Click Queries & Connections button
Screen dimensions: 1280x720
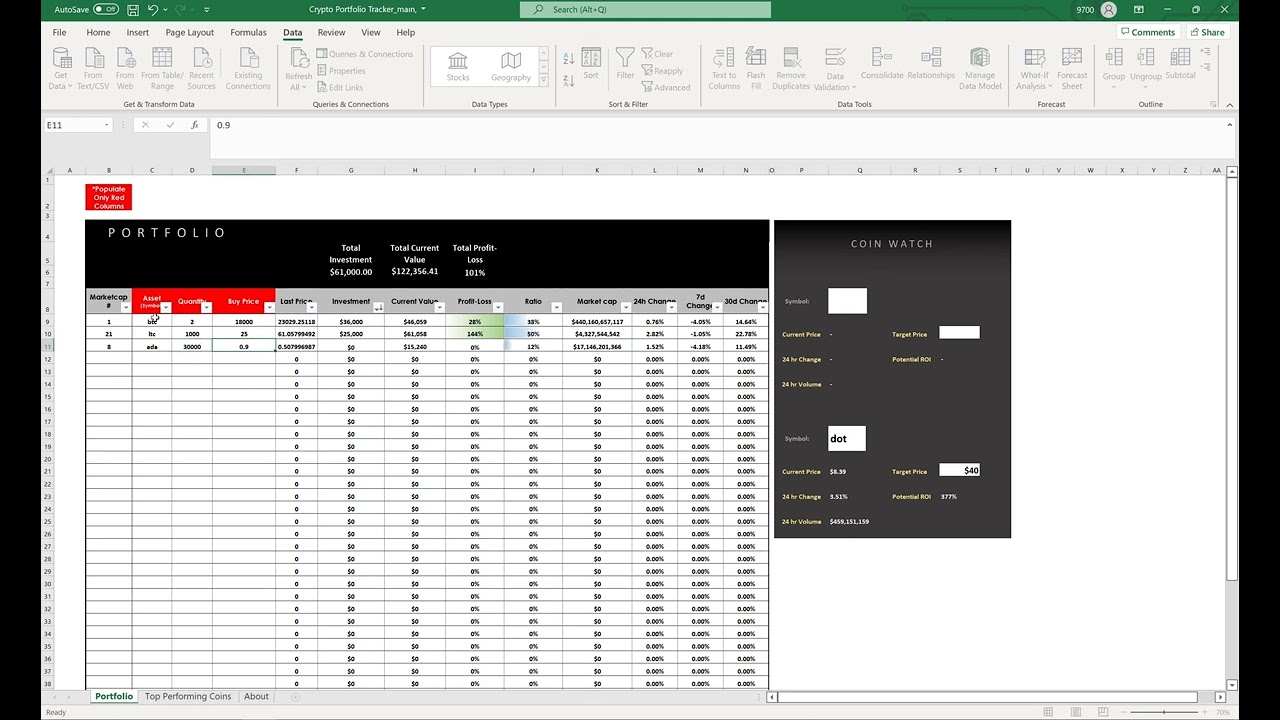coord(364,54)
